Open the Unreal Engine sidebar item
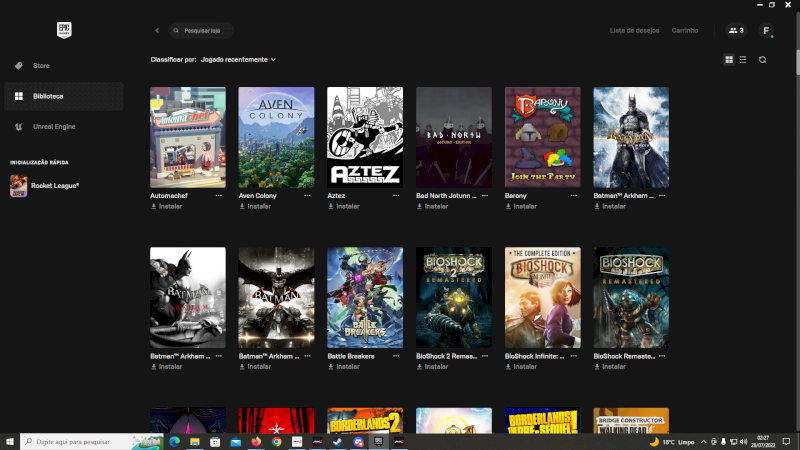Viewport: 800px width, 450px height. pos(54,127)
